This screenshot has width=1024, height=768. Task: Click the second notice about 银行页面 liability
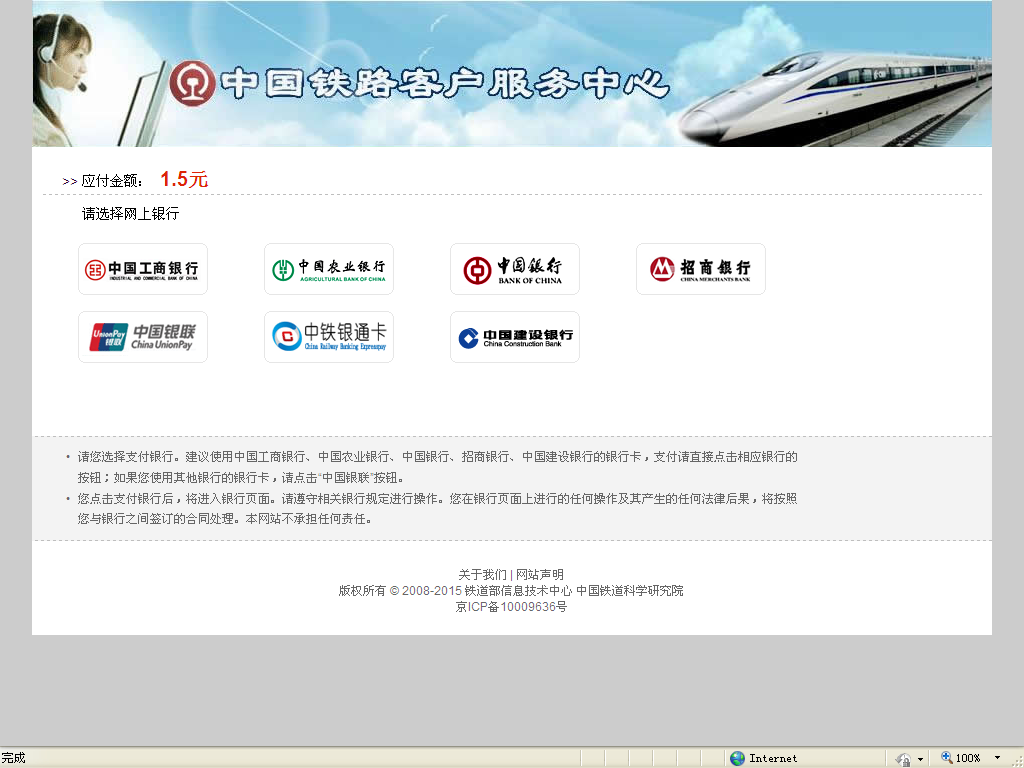(438, 509)
